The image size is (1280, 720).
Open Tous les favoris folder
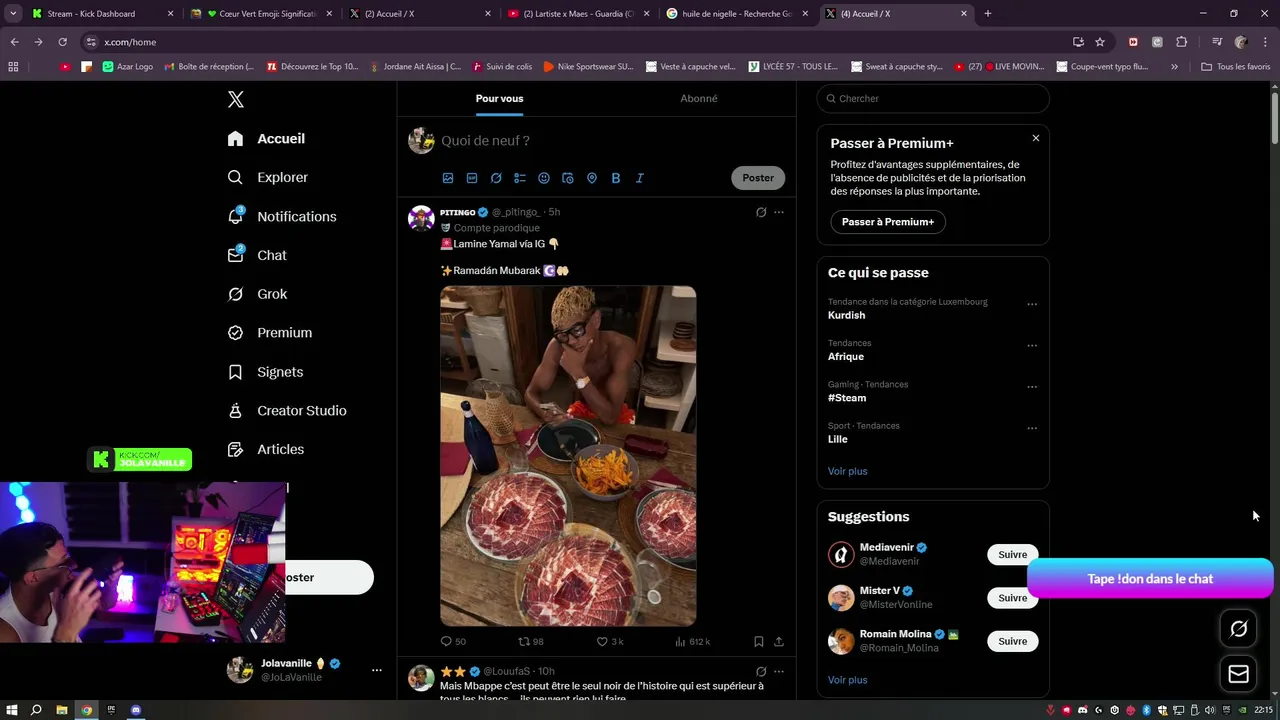click(x=1236, y=67)
